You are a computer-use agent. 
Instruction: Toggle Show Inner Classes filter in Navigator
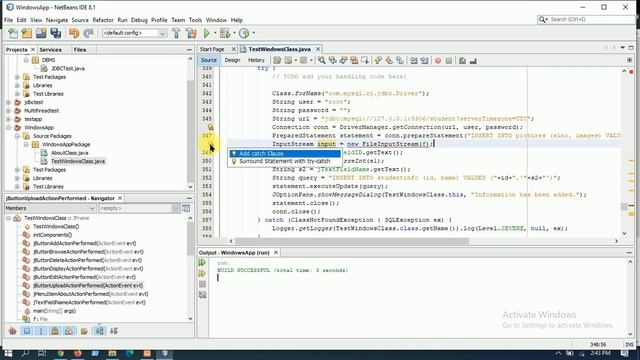click(69, 331)
